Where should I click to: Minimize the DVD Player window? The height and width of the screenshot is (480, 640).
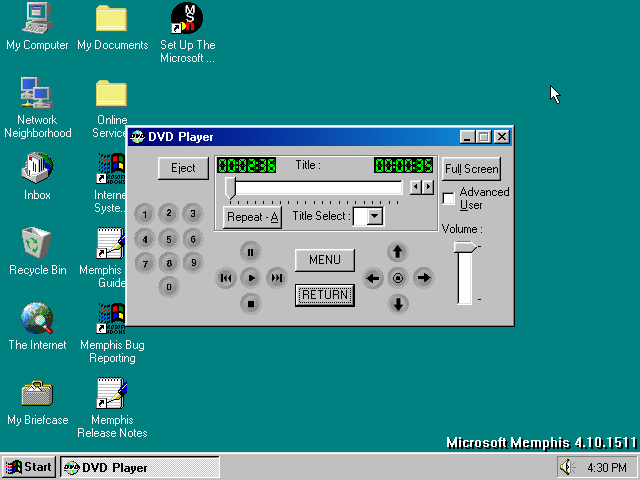coord(467,137)
